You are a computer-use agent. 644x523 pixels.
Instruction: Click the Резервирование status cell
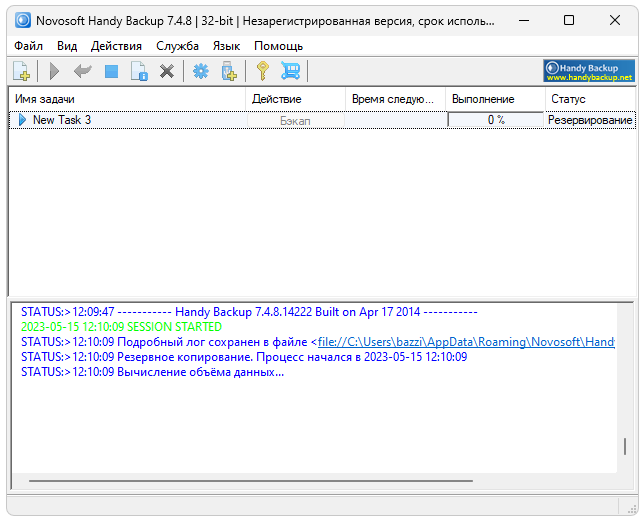[590, 120]
